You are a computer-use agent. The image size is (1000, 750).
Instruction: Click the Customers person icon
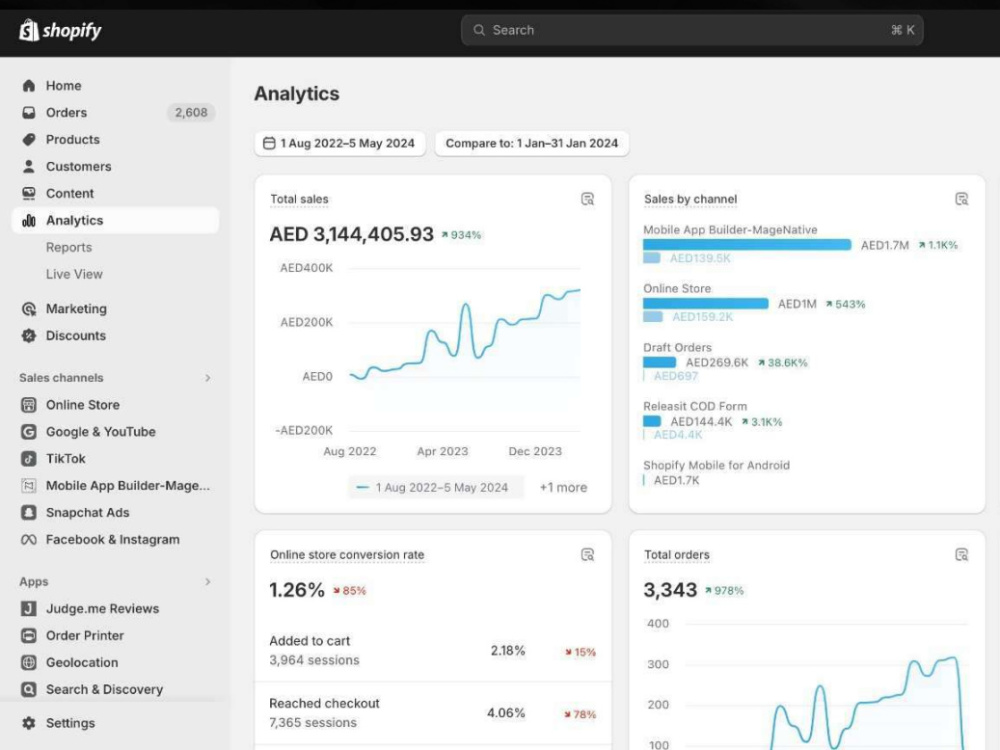pos(29,166)
